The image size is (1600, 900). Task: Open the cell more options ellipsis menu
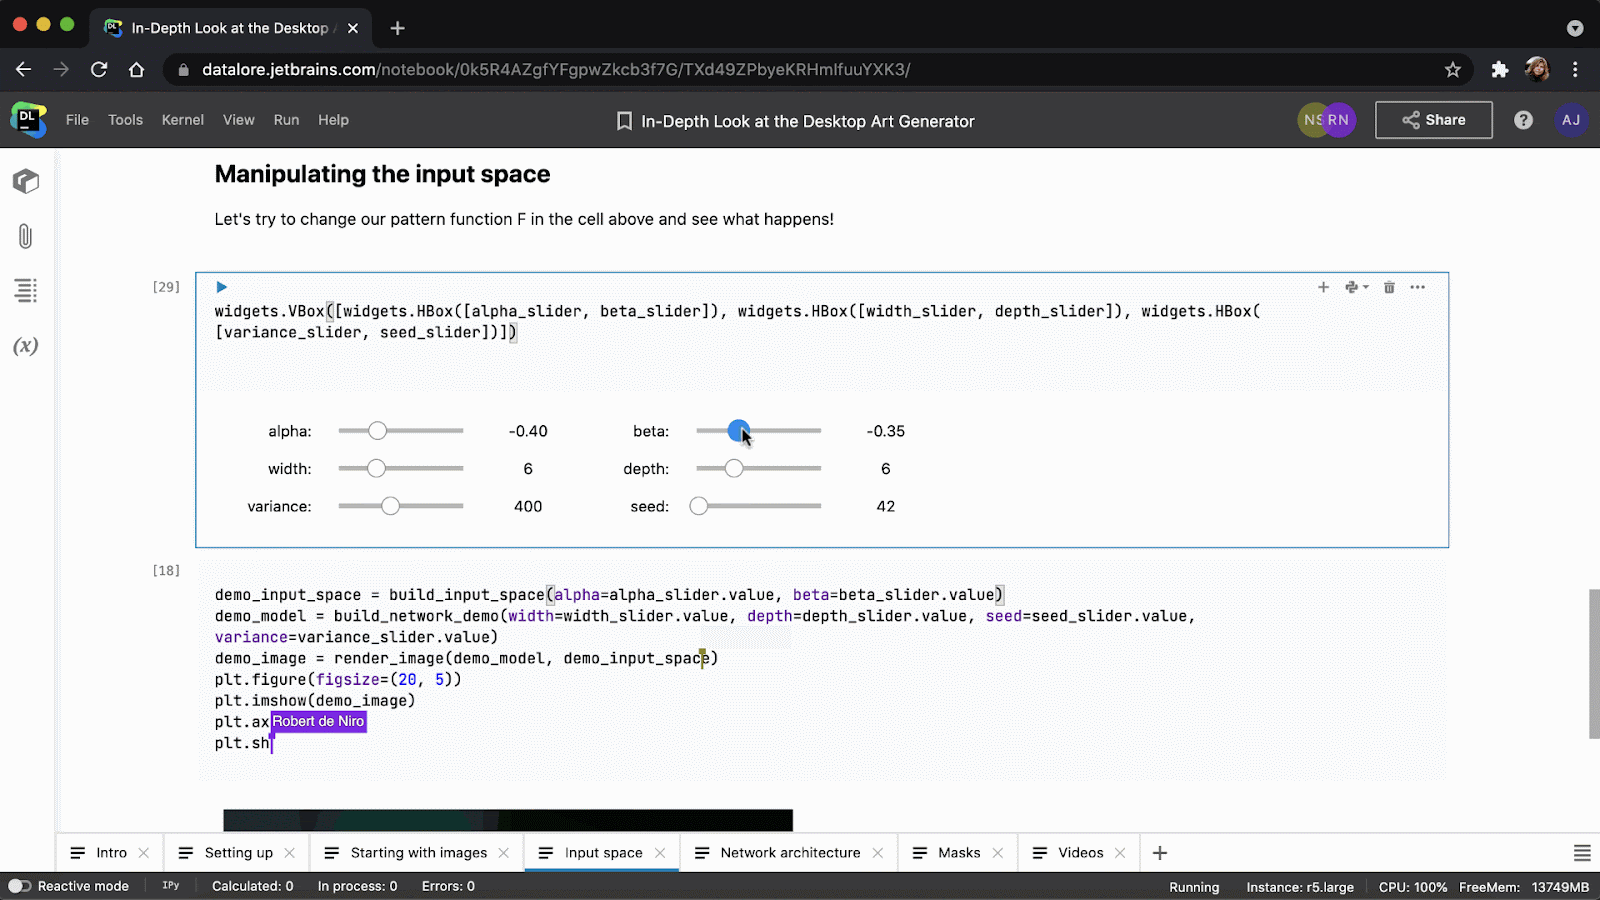[1417, 287]
